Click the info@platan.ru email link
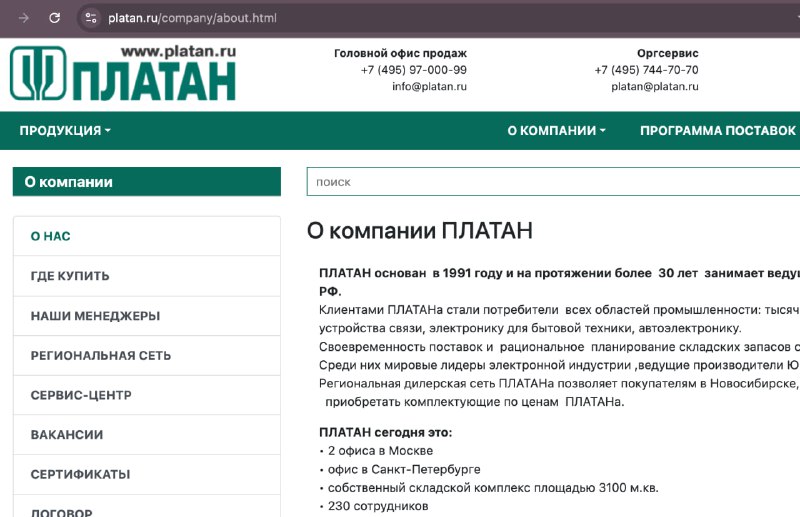 tap(429, 87)
